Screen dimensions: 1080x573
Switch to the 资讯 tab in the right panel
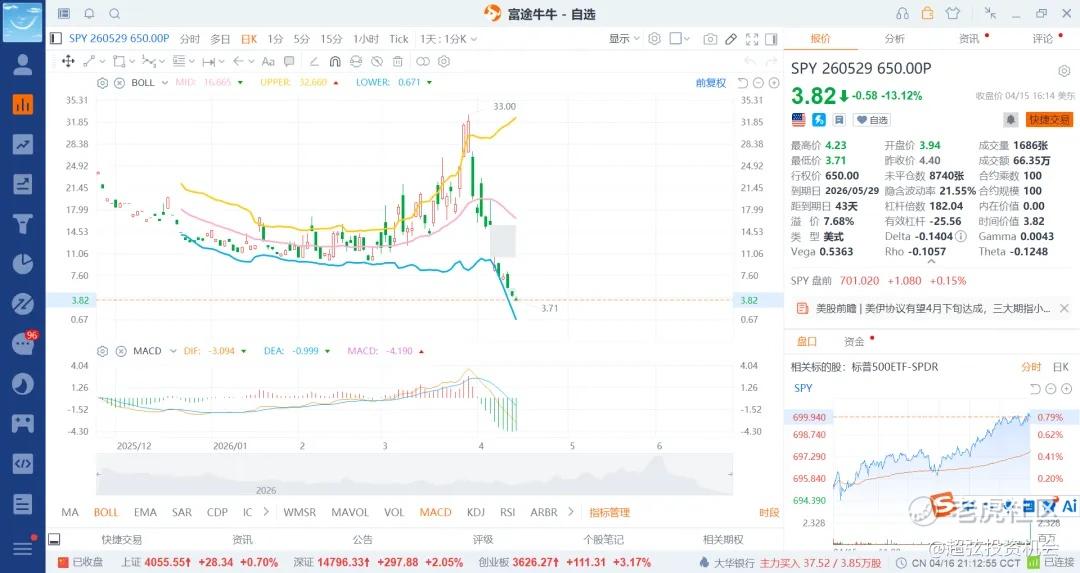(969, 39)
